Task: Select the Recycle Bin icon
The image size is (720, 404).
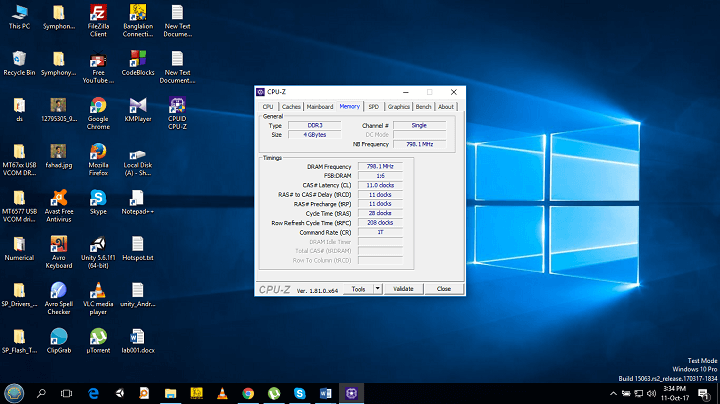Action: coord(18,58)
